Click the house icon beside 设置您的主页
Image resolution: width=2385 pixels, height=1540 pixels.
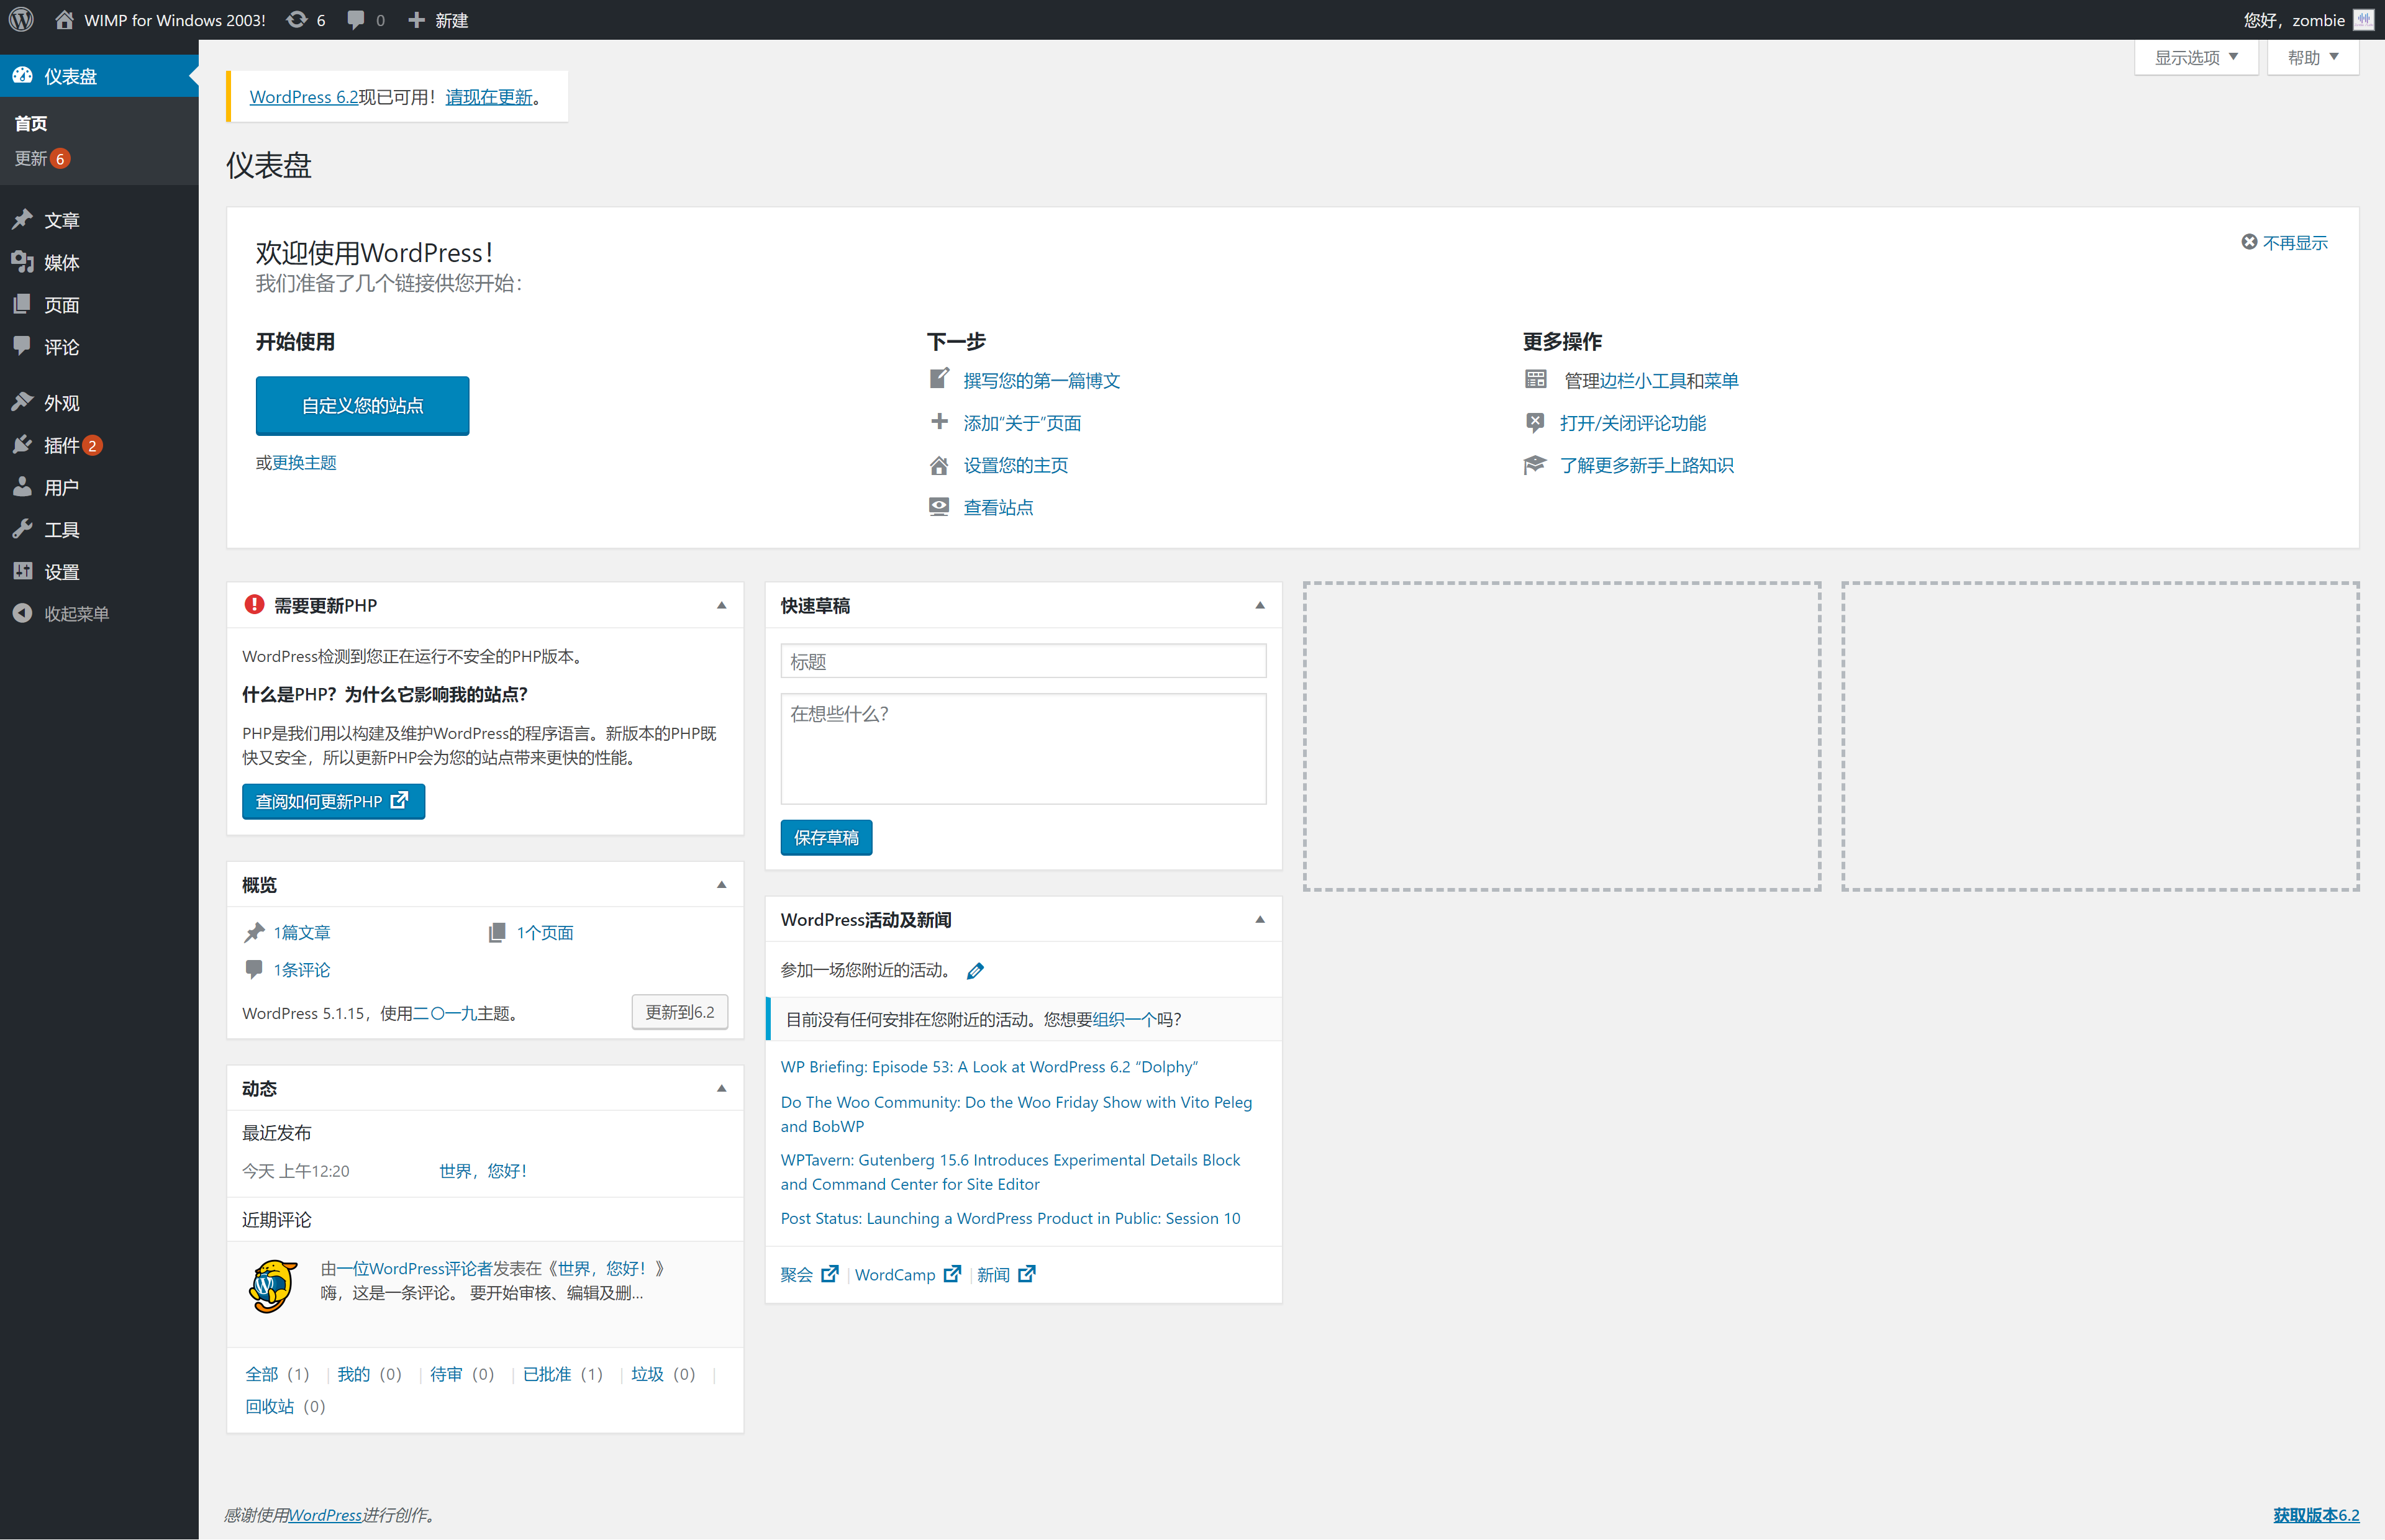point(939,465)
